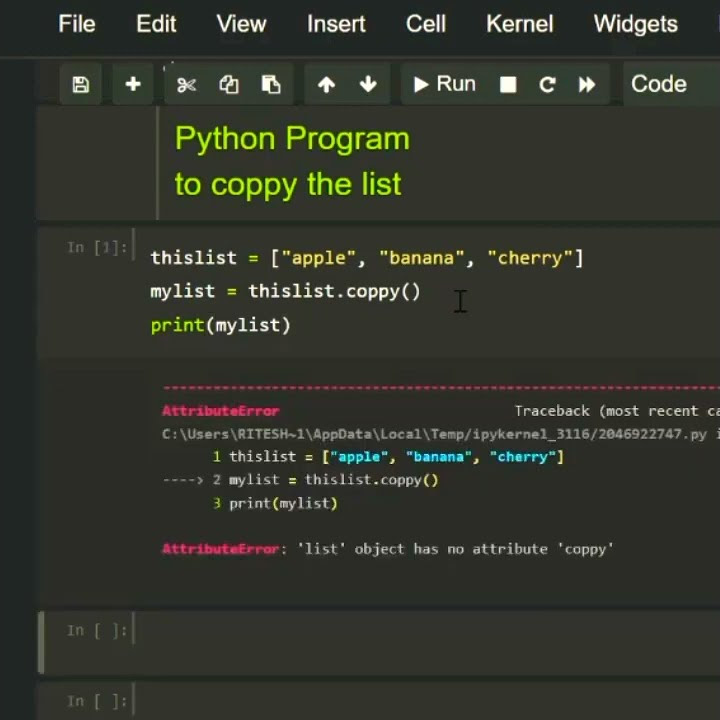The height and width of the screenshot is (720, 720).
Task: Click the Run button
Action: pyautogui.click(x=444, y=84)
